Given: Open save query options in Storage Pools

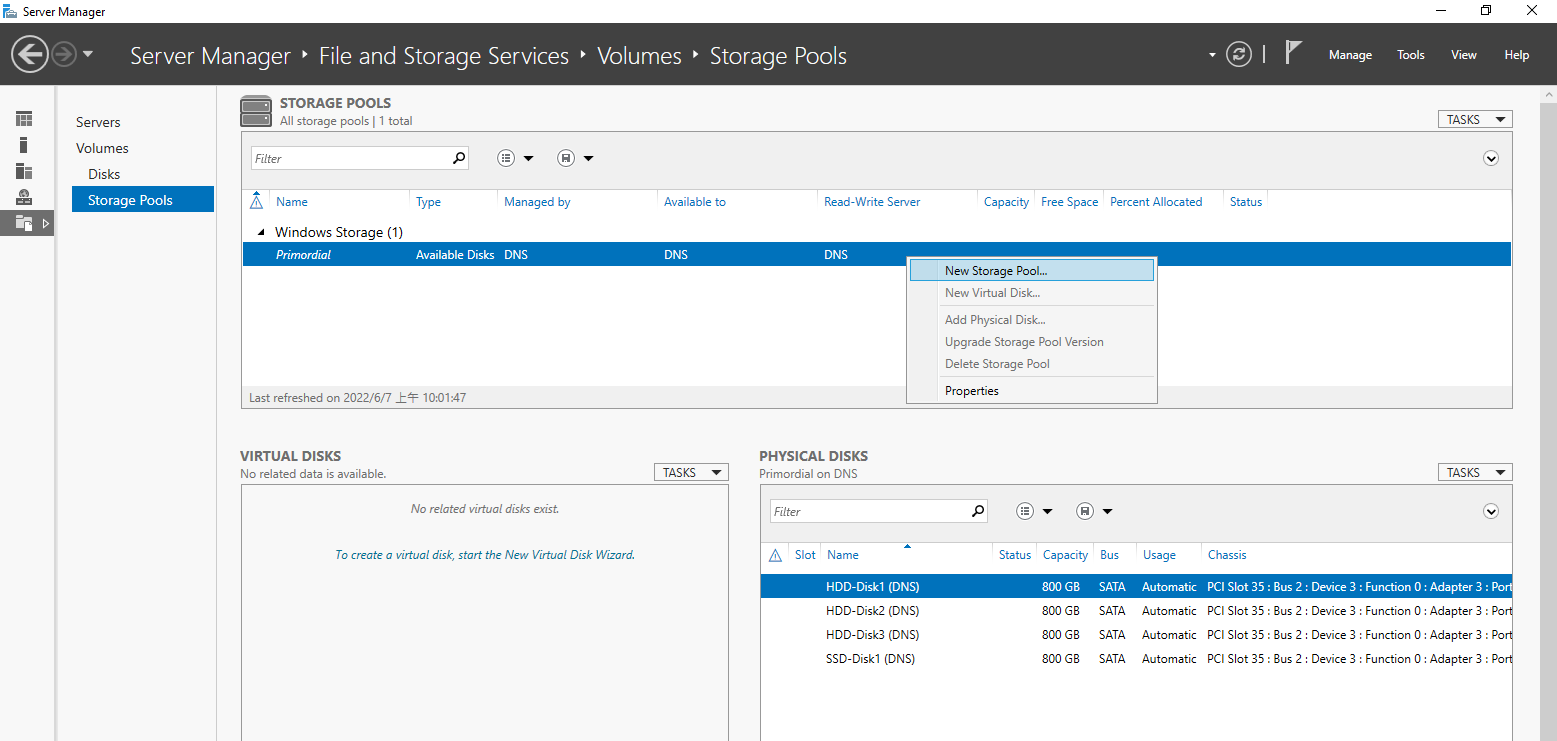Looking at the screenshot, I should [x=575, y=158].
